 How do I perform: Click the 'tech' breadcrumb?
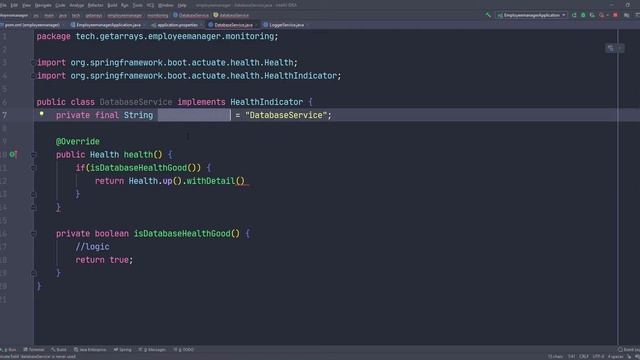tap(76, 16)
